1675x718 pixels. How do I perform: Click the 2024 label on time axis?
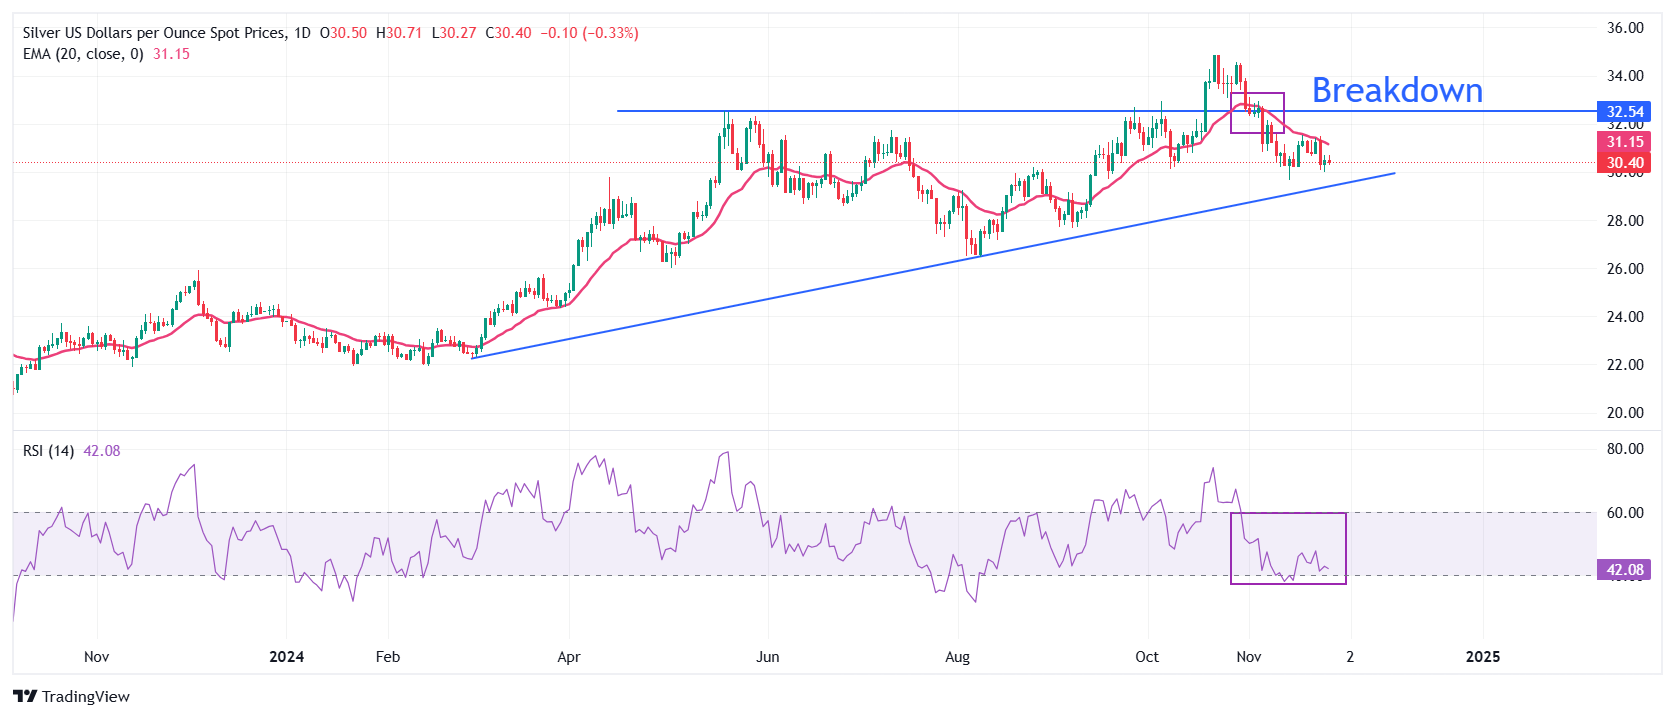(x=286, y=657)
